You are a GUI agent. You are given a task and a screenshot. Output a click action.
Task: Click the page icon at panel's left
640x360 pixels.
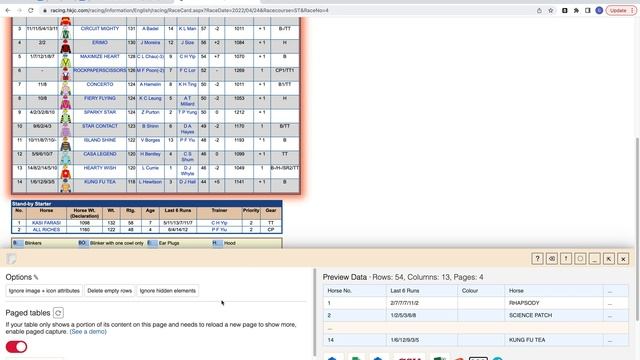(11, 259)
